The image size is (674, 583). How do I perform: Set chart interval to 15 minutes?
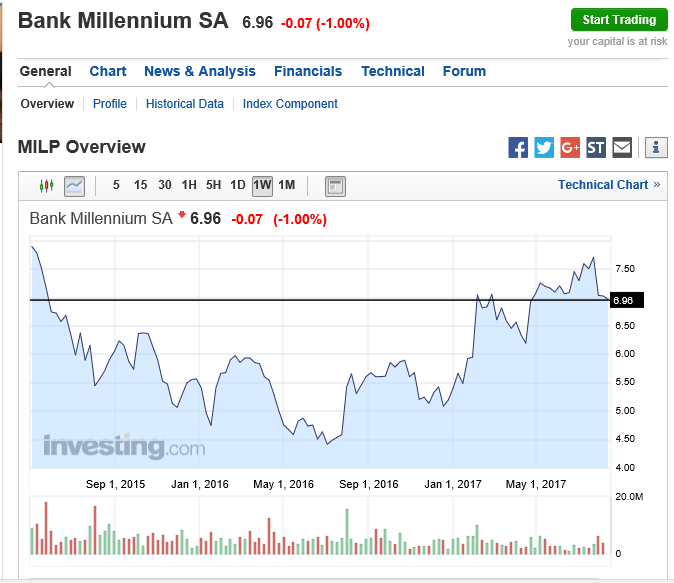point(141,185)
